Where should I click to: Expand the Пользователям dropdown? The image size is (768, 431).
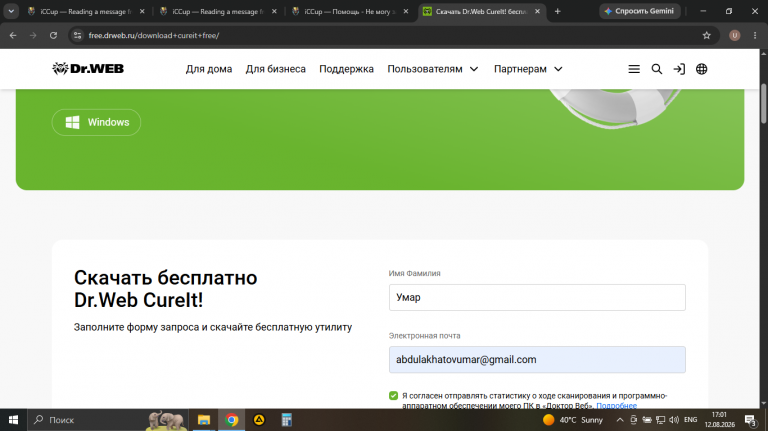coord(432,69)
